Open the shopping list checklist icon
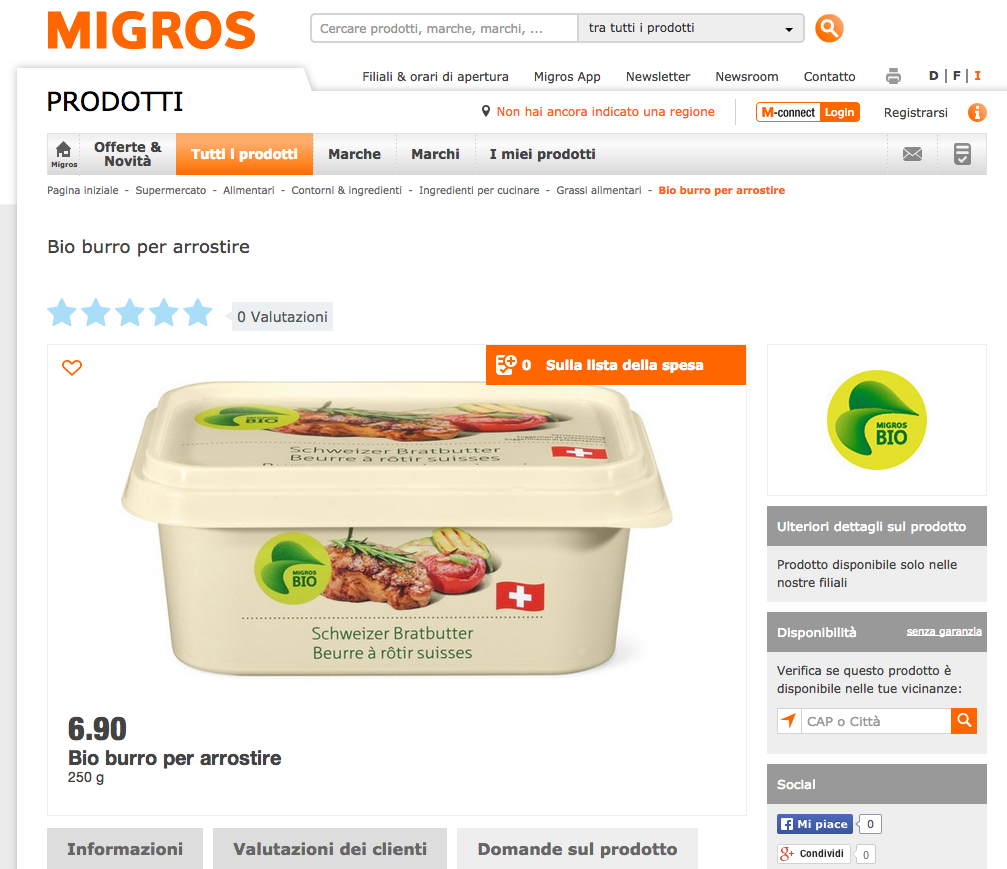 pos(962,154)
